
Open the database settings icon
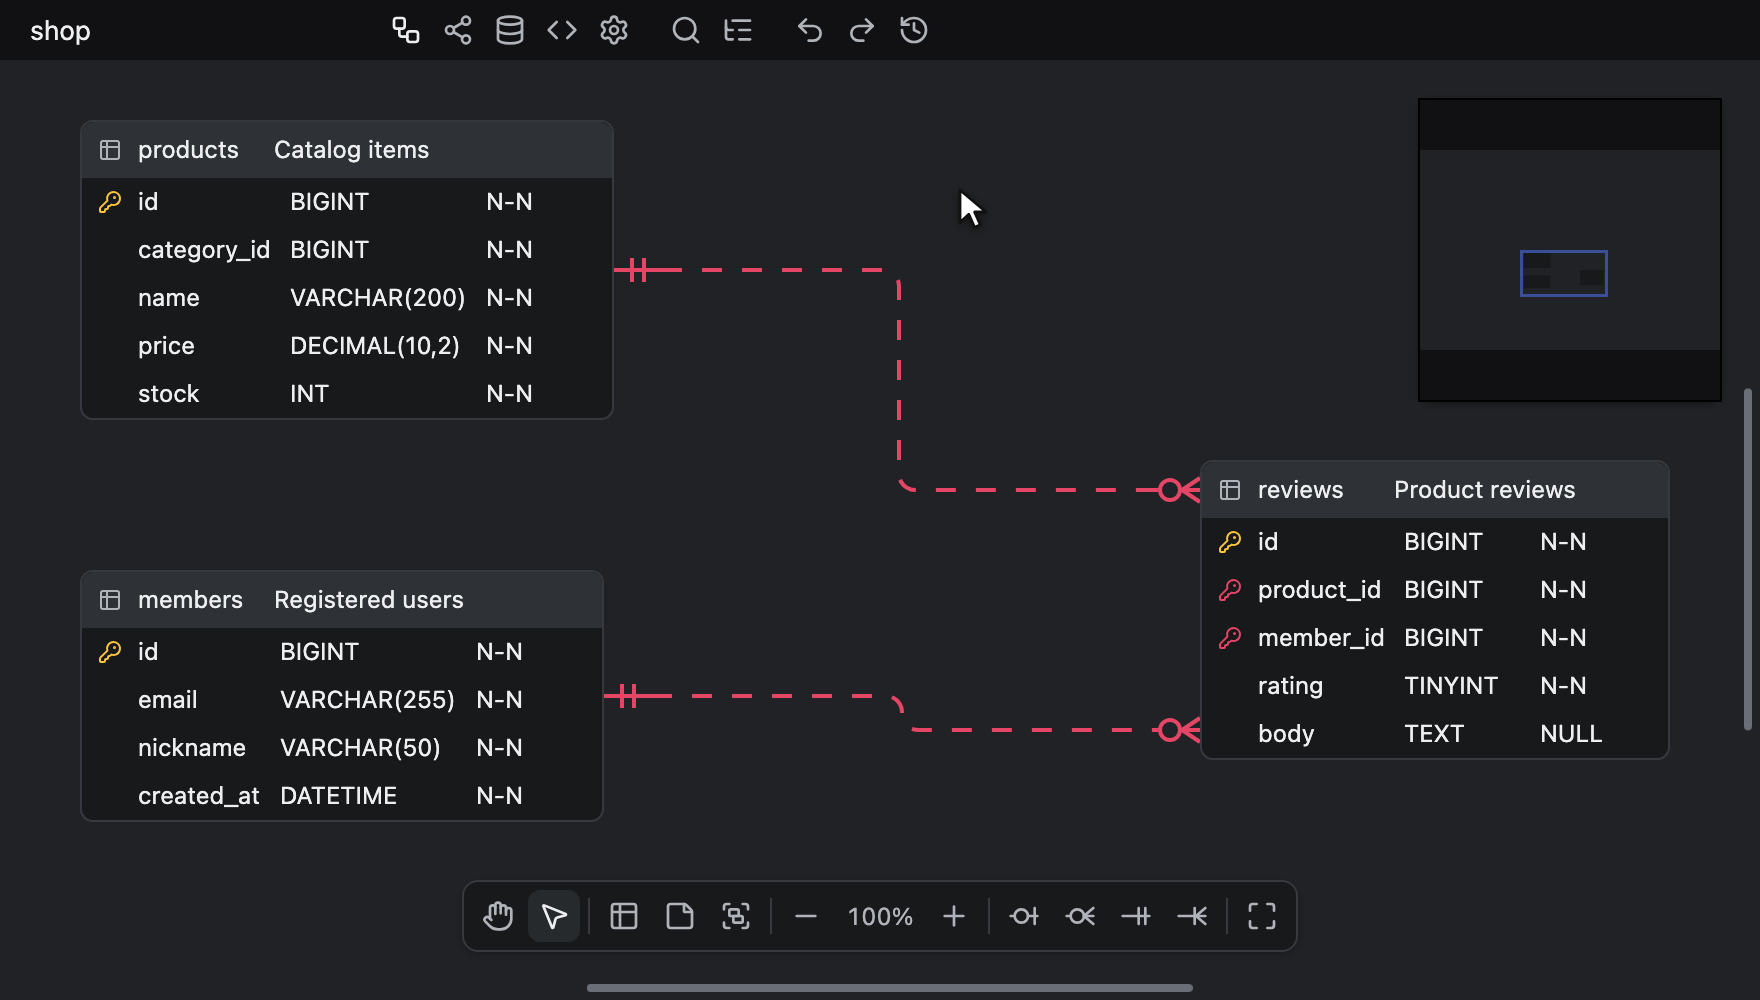tap(510, 30)
